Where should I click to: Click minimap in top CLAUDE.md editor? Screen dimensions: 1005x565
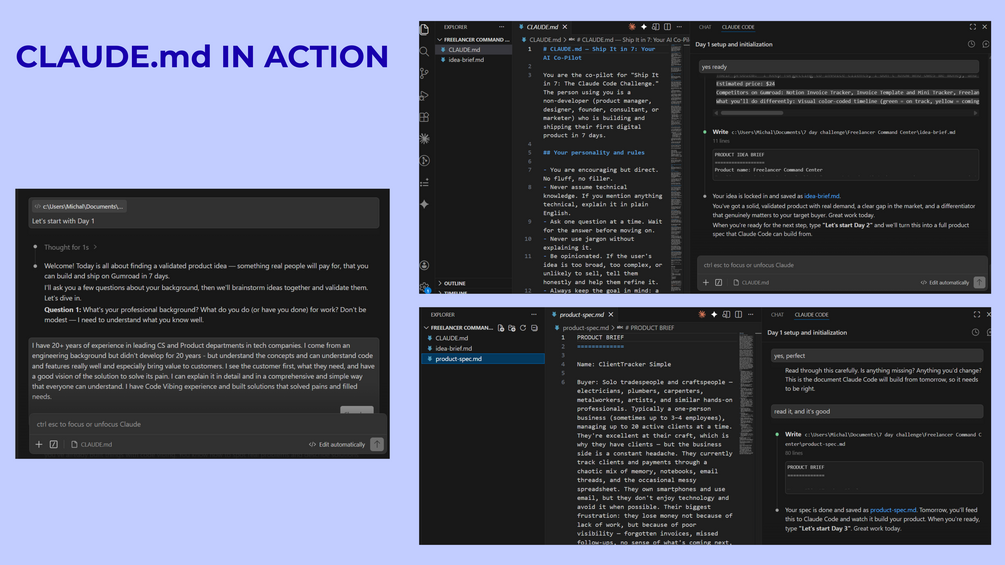[676, 167]
